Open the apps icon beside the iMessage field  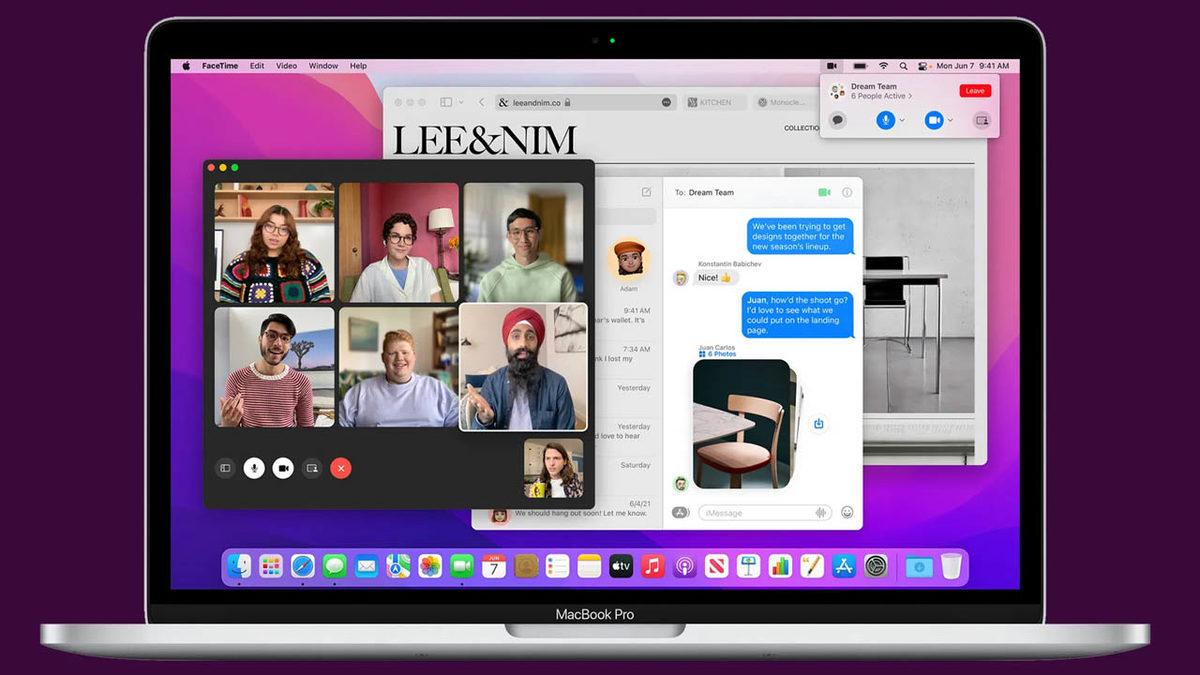coord(680,512)
